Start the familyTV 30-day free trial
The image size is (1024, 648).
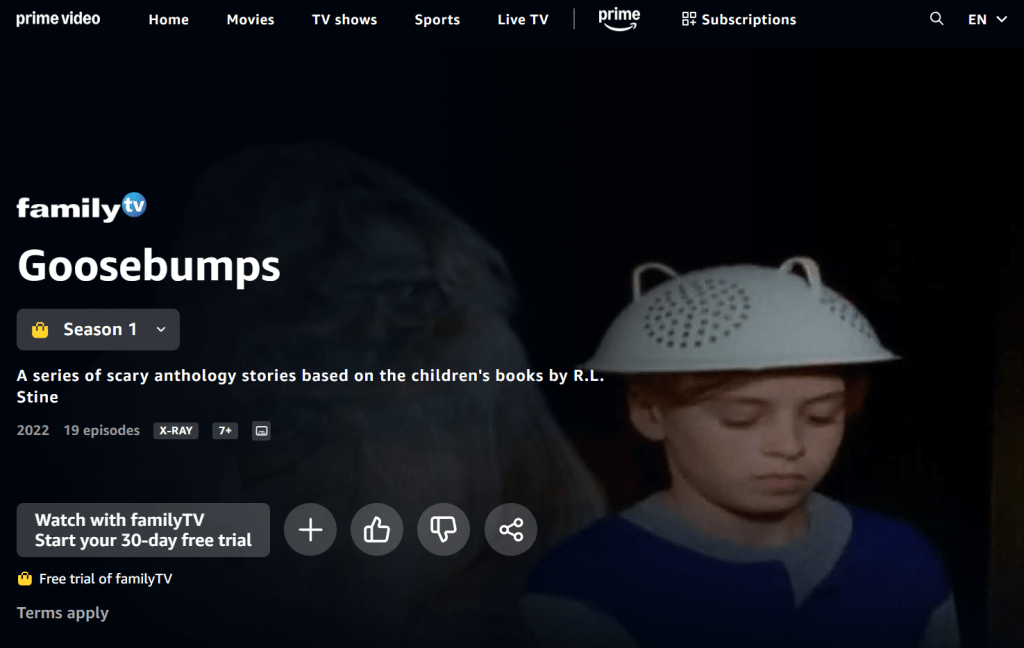pyautogui.click(x=143, y=530)
